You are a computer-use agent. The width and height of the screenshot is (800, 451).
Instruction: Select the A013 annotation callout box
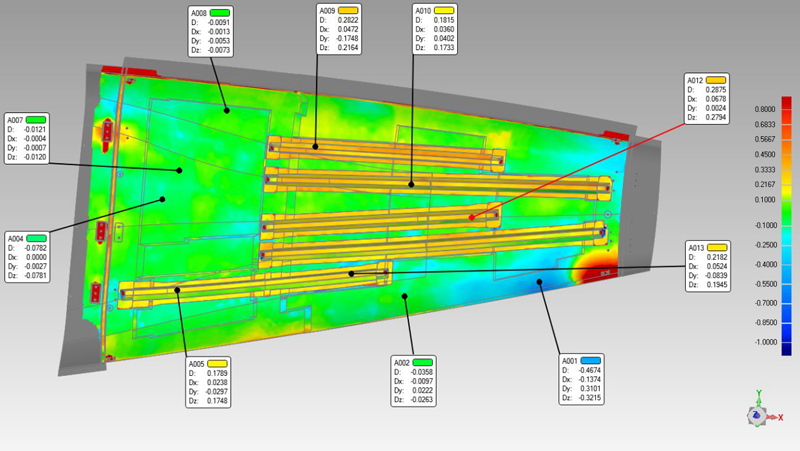click(707, 266)
